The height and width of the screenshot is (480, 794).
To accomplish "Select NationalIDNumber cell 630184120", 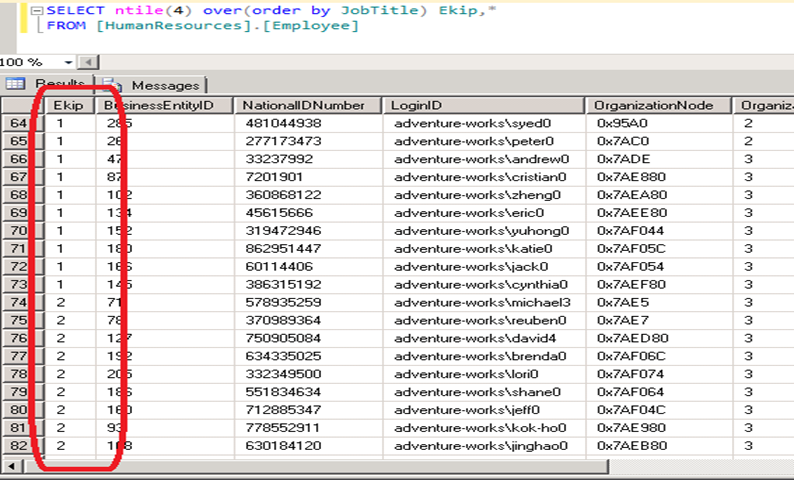I will [x=308, y=446].
